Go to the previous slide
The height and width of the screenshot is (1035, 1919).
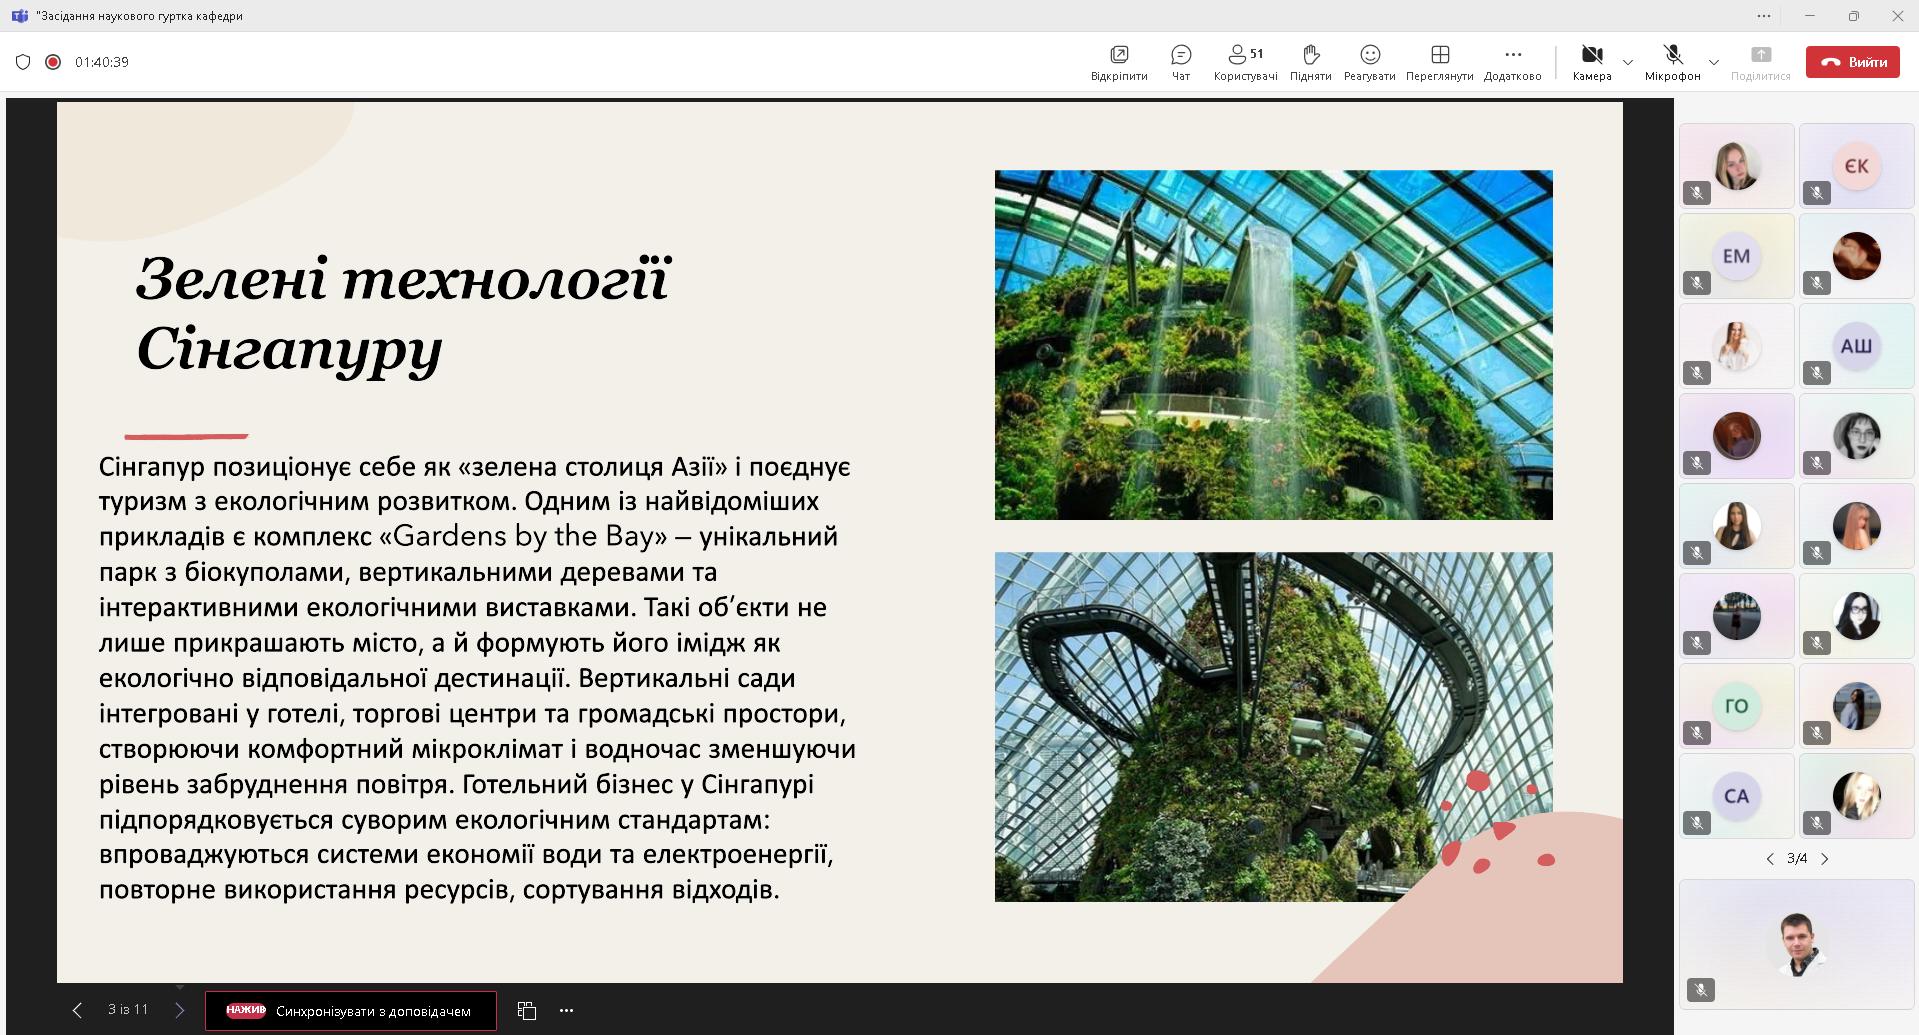pos(77,1010)
